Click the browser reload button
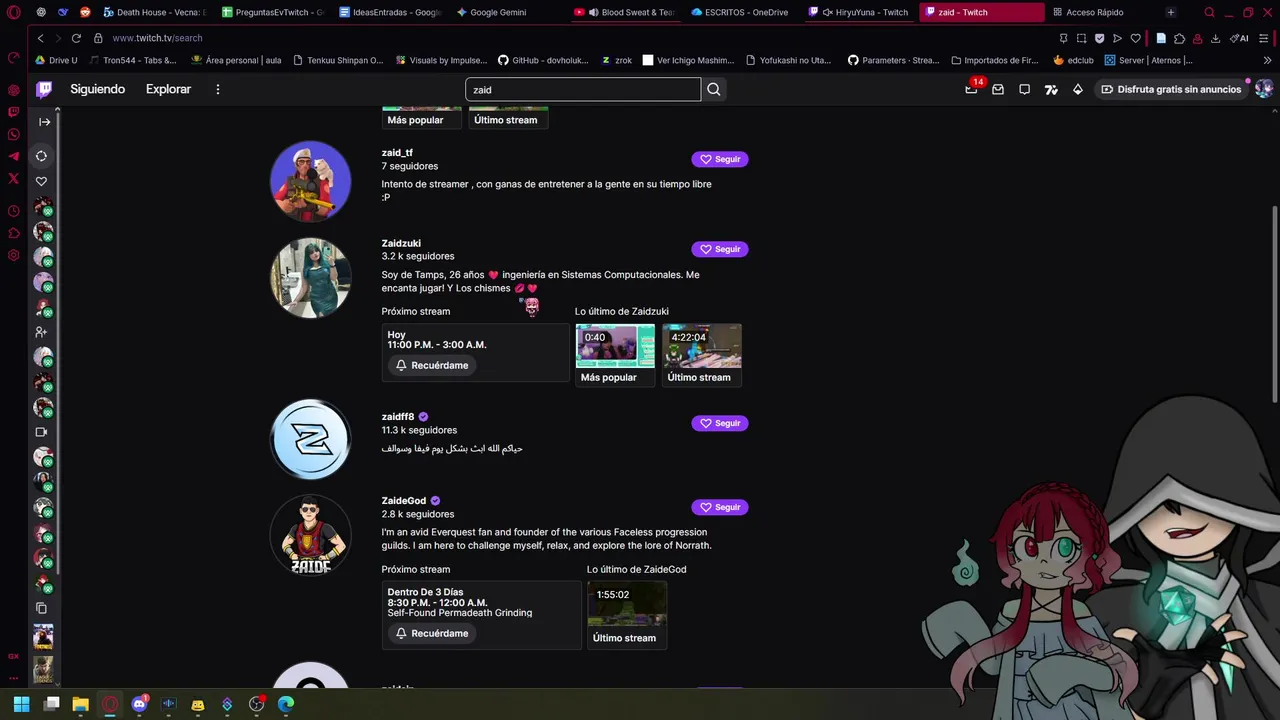Image resolution: width=1280 pixels, height=720 pixels. coord(76,38)
